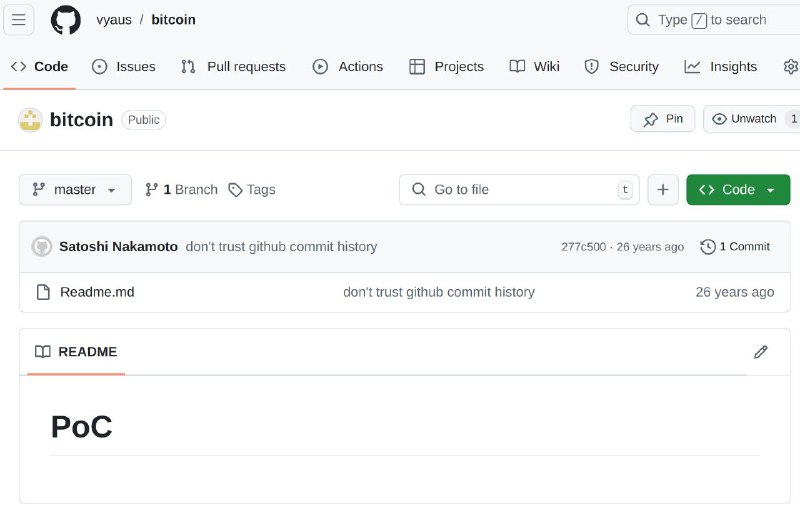Expand the master branch dropdown
The width and height of the screenshot is (800, 513).
75,190
